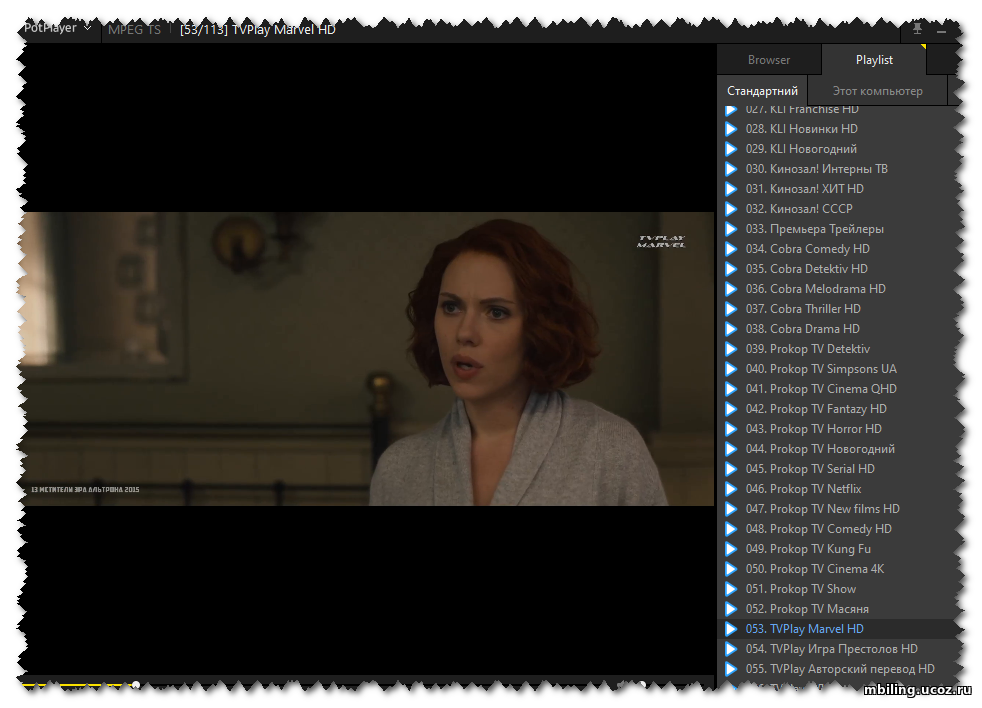Click play icon next to 028. KLI Новинки HD
The height and width of the screenshot is (708, 982).
tap(731, 129)
